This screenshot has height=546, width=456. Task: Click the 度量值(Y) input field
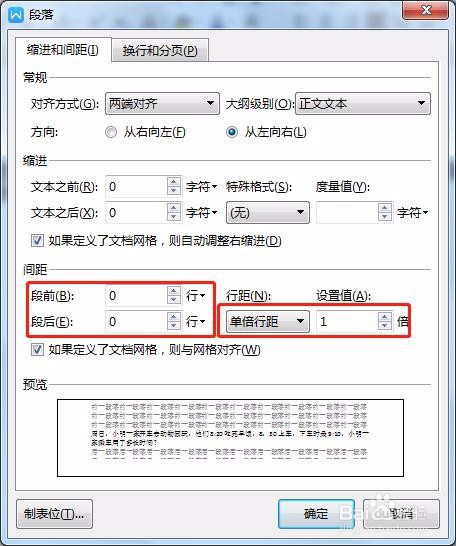click(347, 212)
